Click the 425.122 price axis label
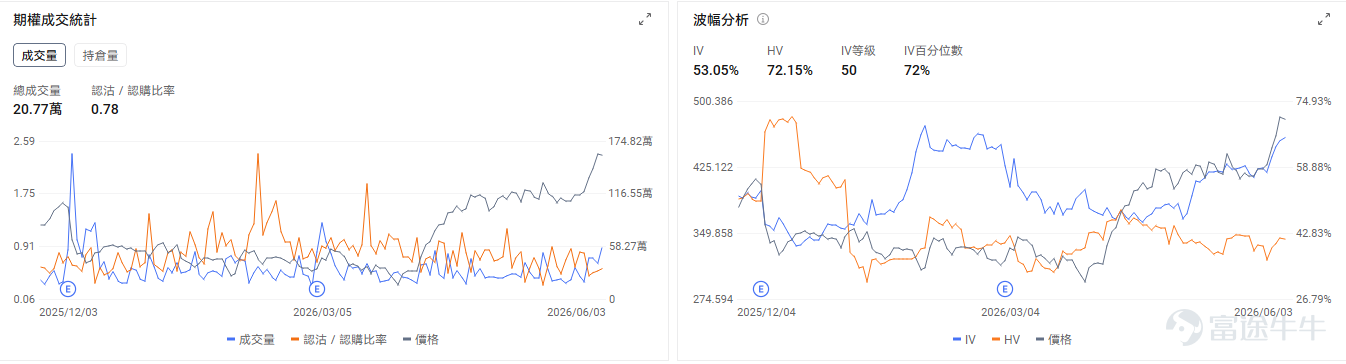The width and height of the screenshot is (1346, 364). (x=714, y=167)
